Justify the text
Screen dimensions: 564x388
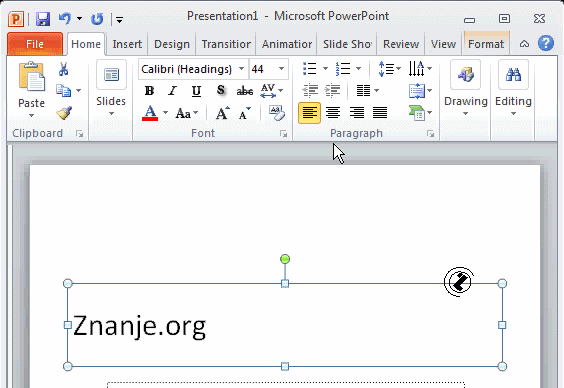point(380,113)
